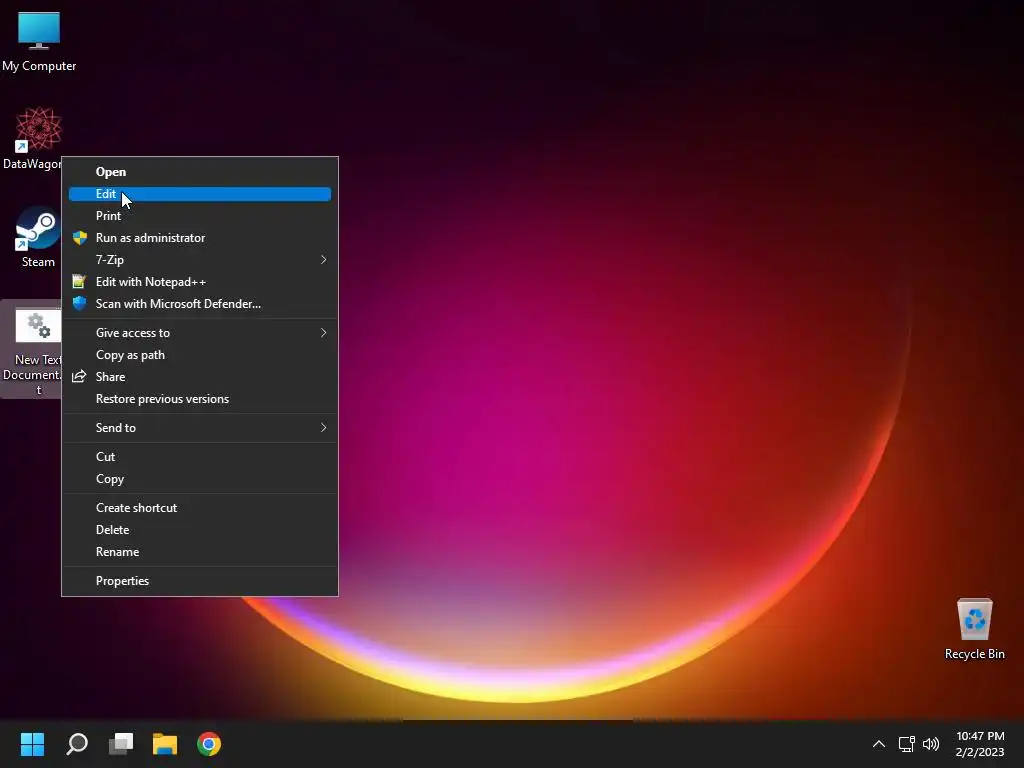Open network status tray icon
The width and height of the screenshot is (1024, 768).
tap(906, 744)
